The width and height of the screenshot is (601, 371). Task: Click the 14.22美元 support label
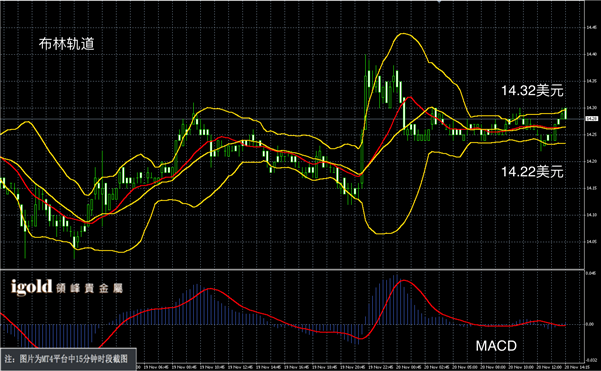[532, 171]
